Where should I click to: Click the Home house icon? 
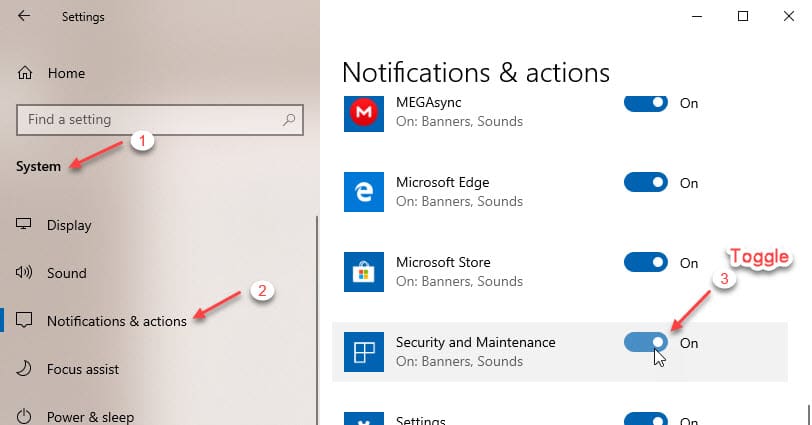[x=25, y=73]
